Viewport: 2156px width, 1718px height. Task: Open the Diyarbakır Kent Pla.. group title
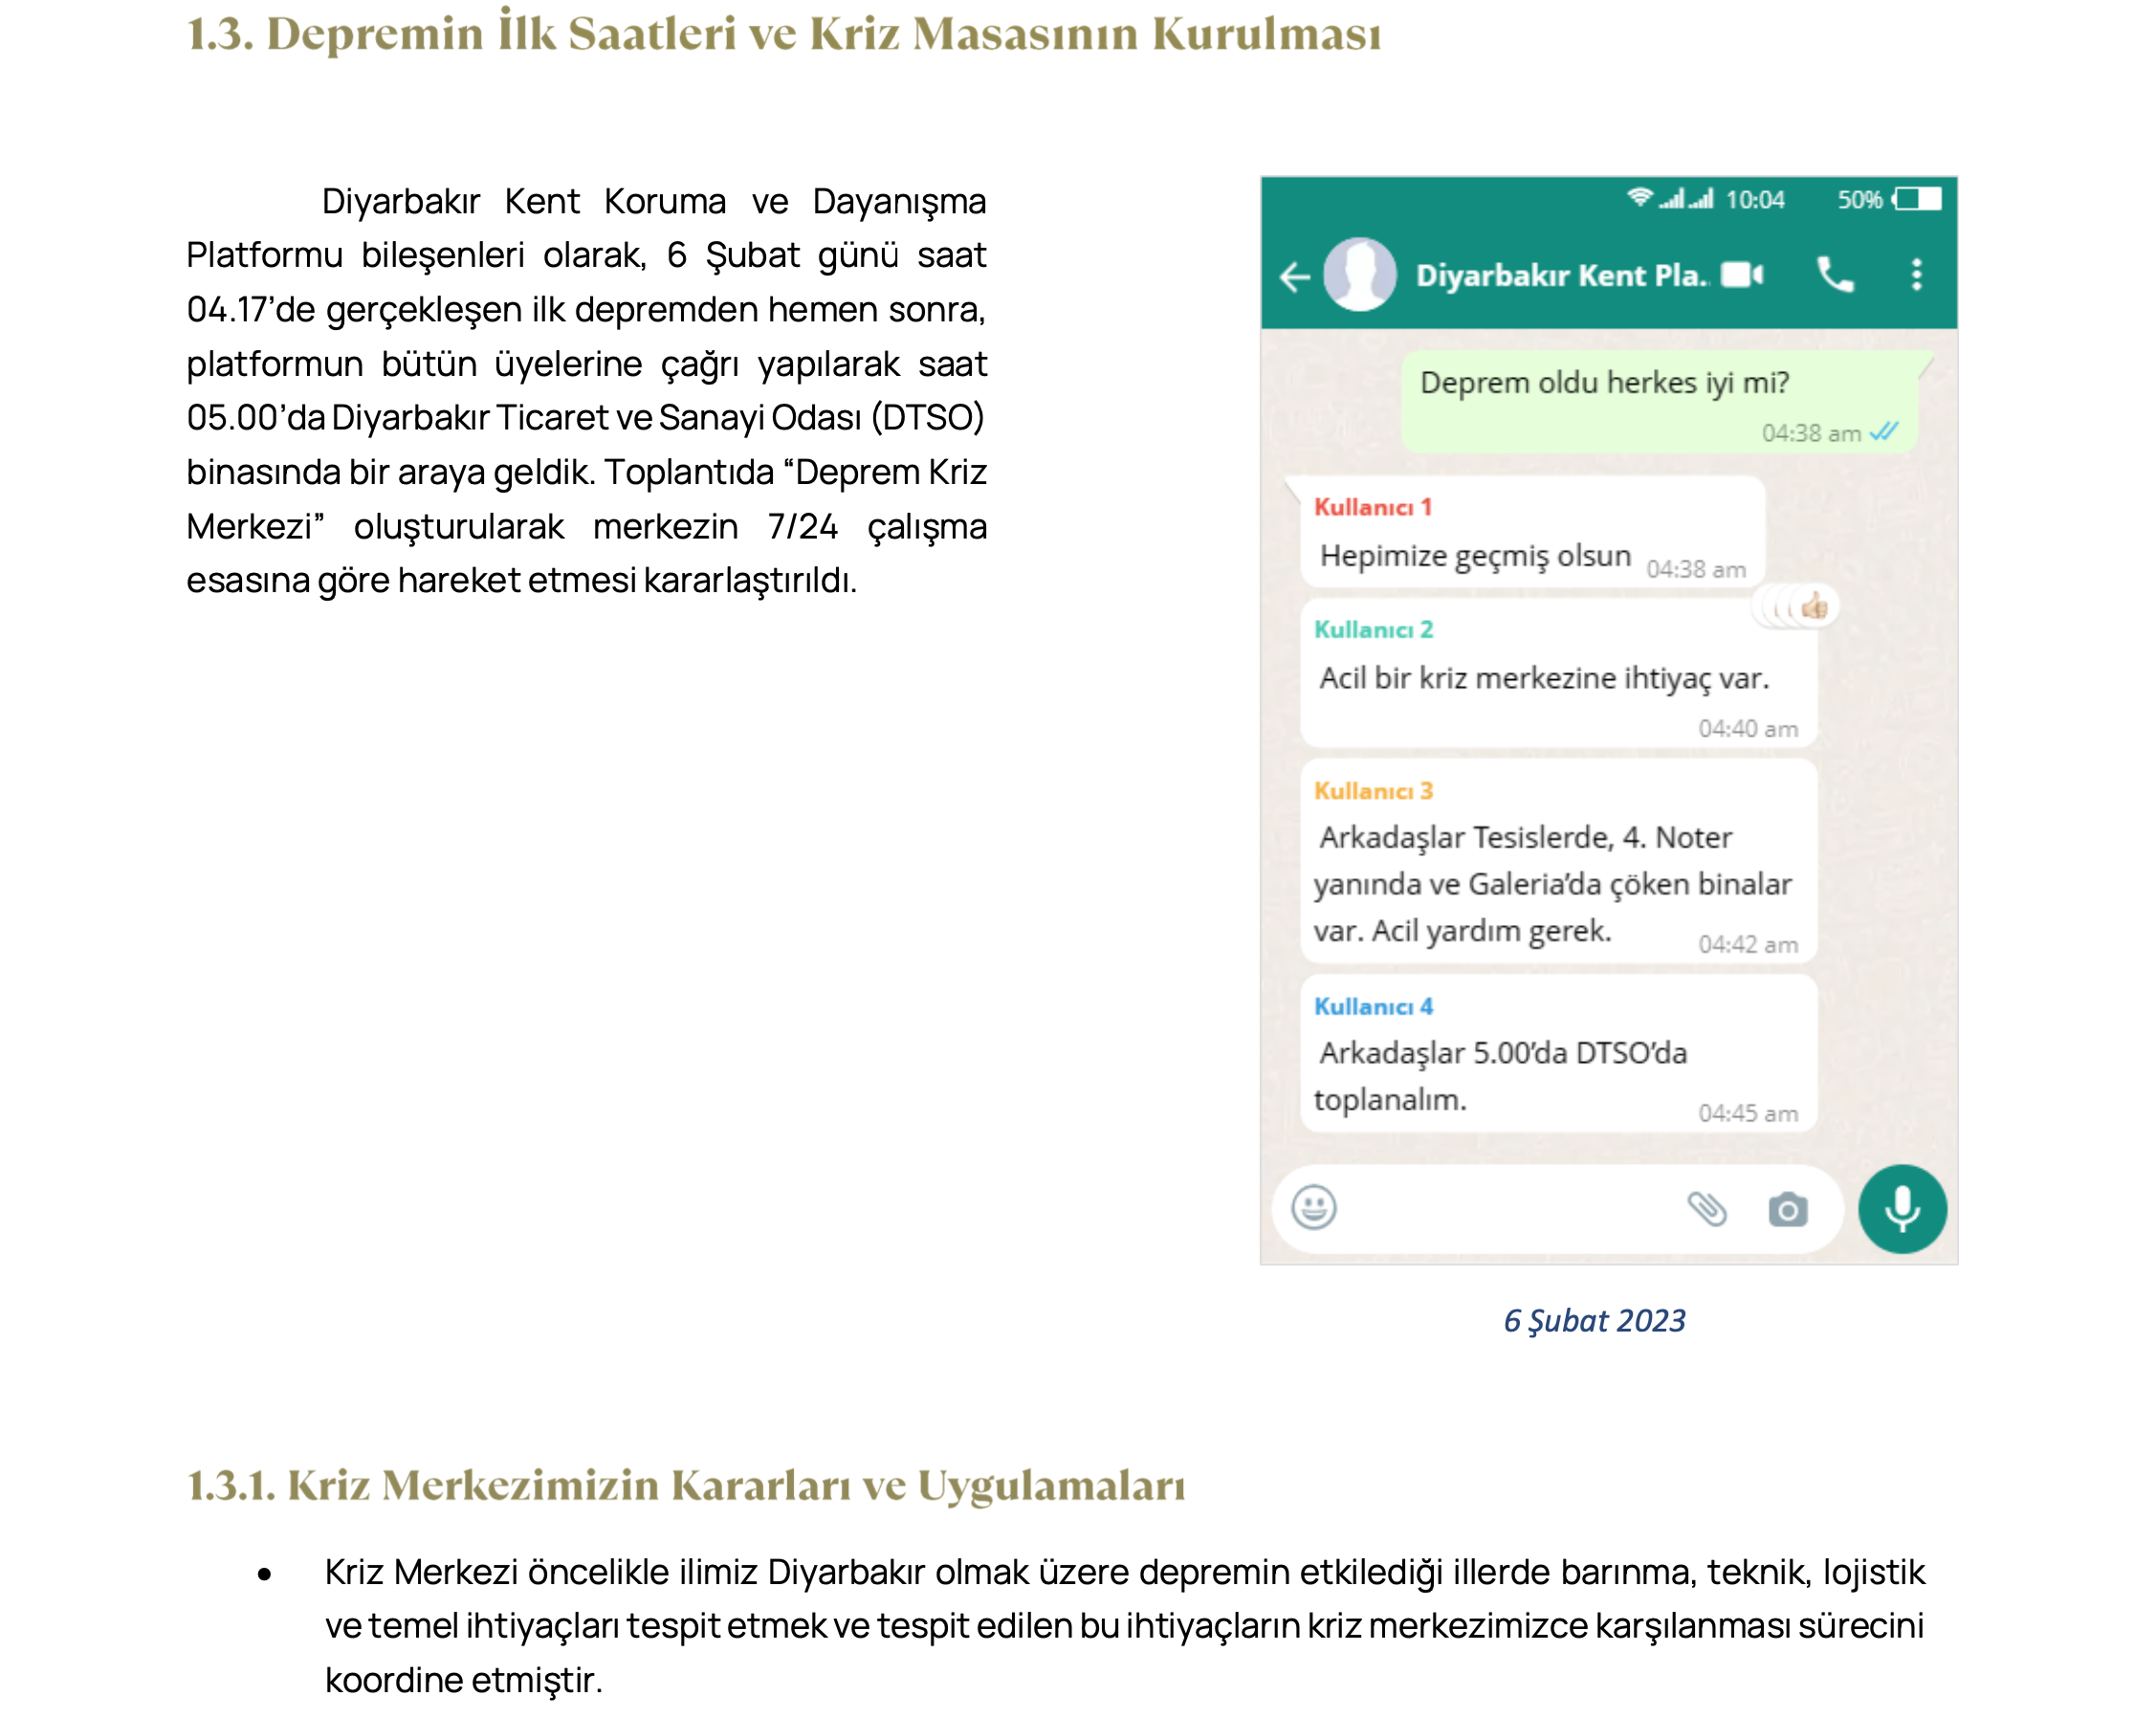pyautogui.click(x=1563, y=275)
